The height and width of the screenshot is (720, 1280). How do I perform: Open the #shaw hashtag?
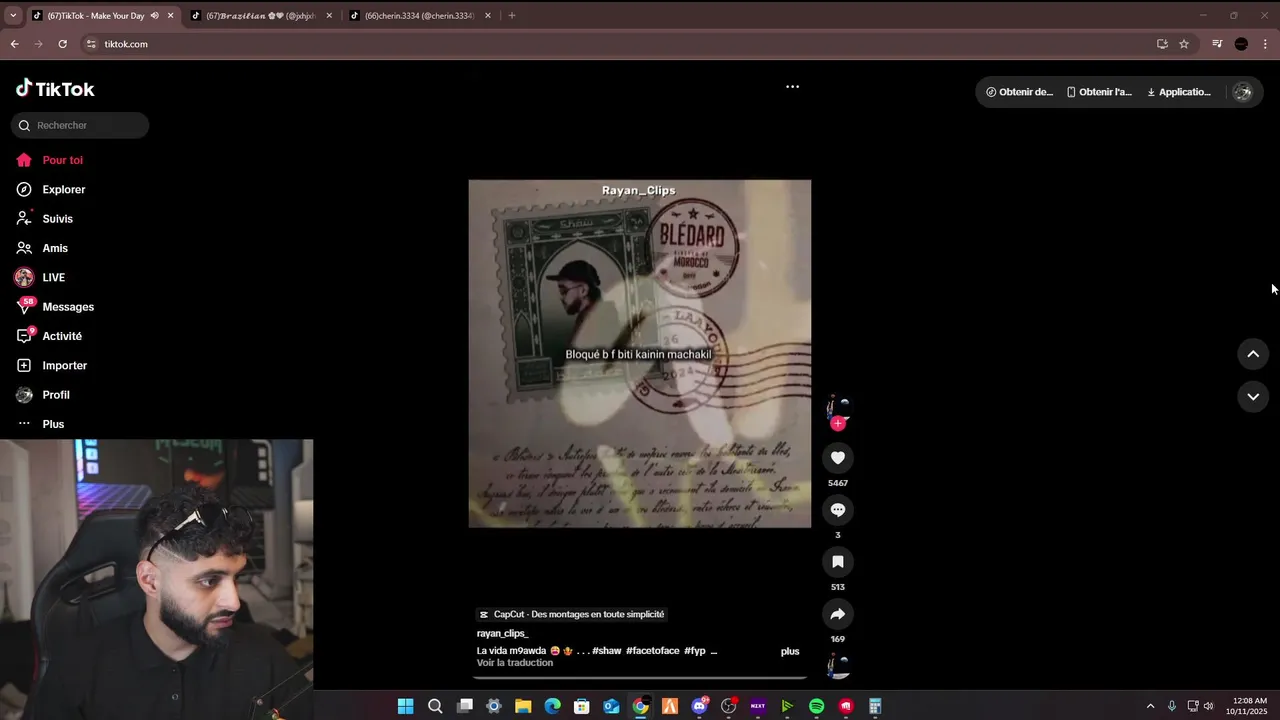tap(607, 651)
